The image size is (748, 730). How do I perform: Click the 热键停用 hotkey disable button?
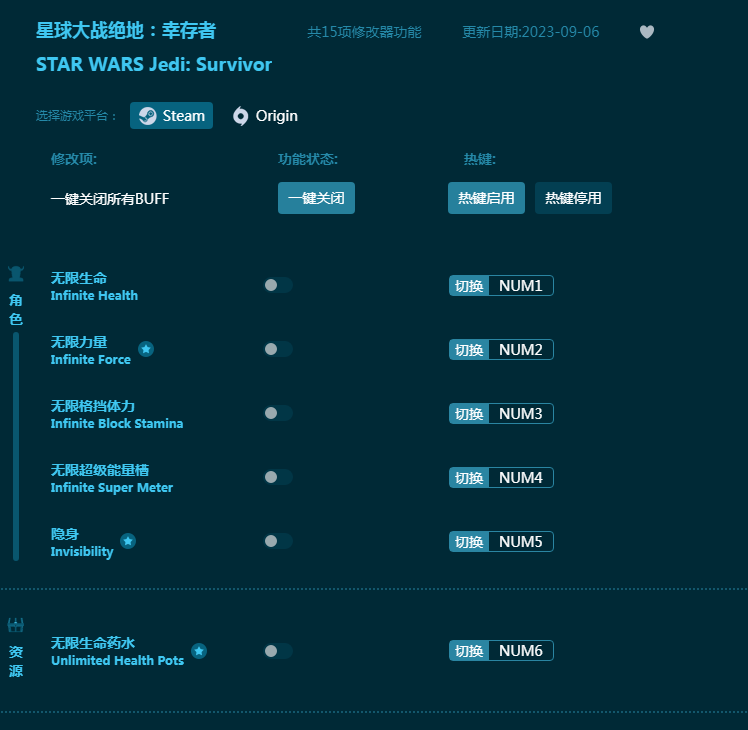(573, 198)
